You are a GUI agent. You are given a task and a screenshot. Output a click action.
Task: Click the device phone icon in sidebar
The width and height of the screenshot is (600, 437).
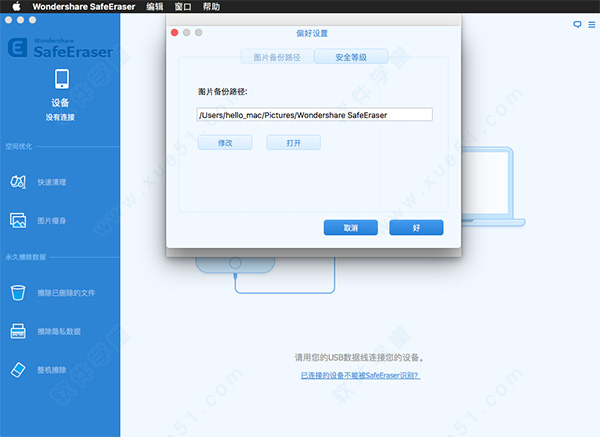click(60, 79)
